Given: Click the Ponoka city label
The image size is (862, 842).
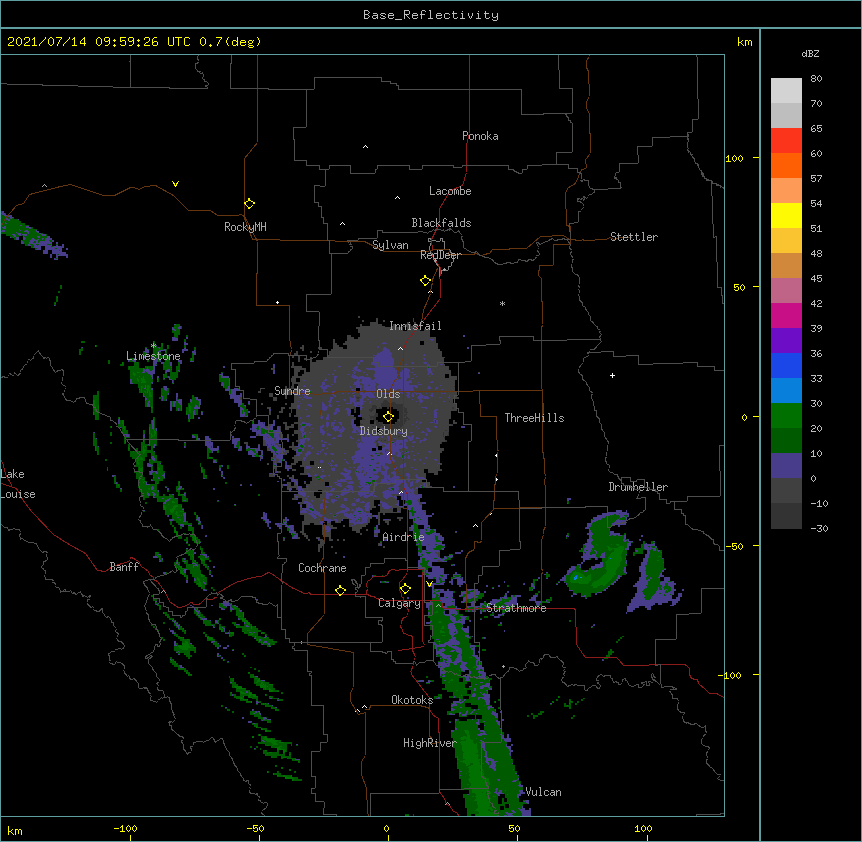Looking at the screenshot, I should pos(480,136).
